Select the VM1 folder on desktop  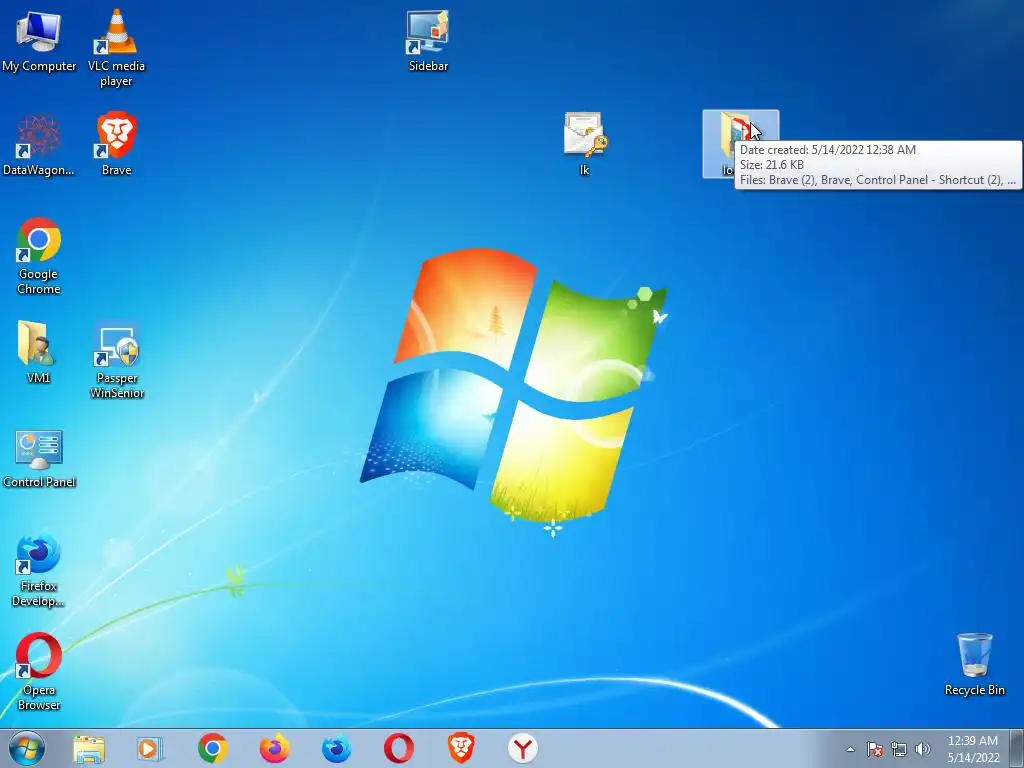[38, 352]
